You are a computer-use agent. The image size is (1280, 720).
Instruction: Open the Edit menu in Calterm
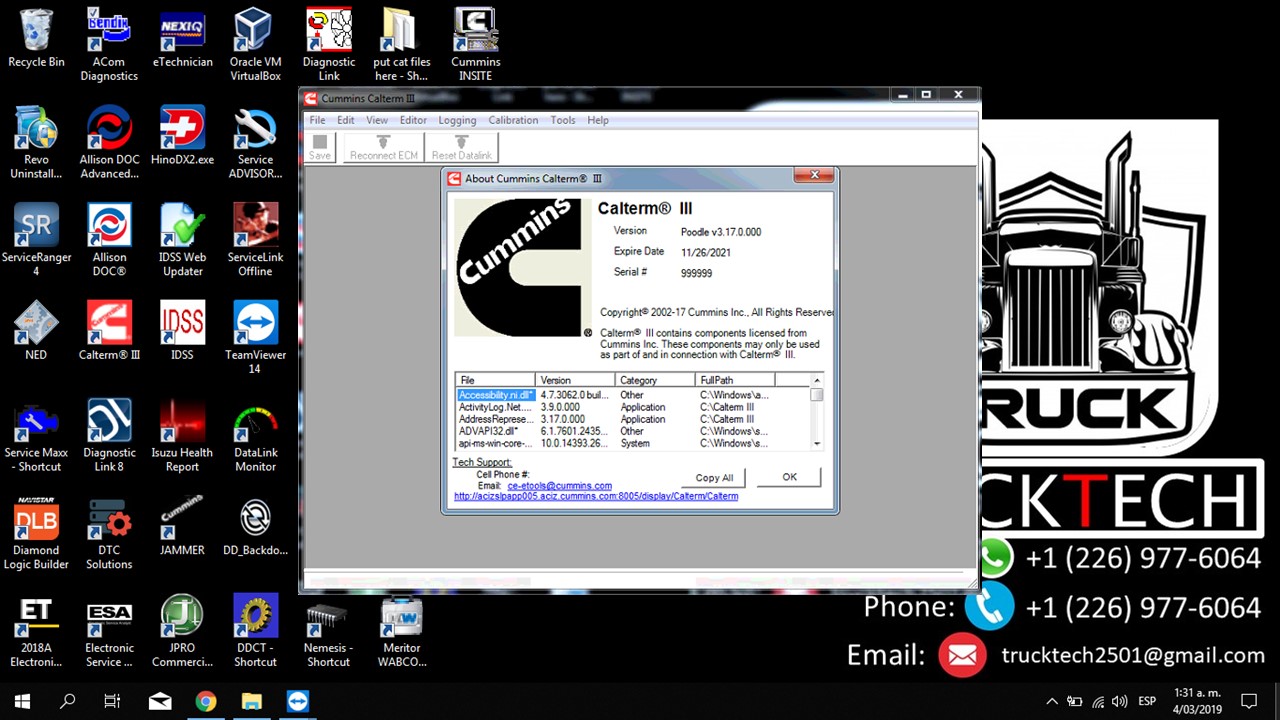345,120
